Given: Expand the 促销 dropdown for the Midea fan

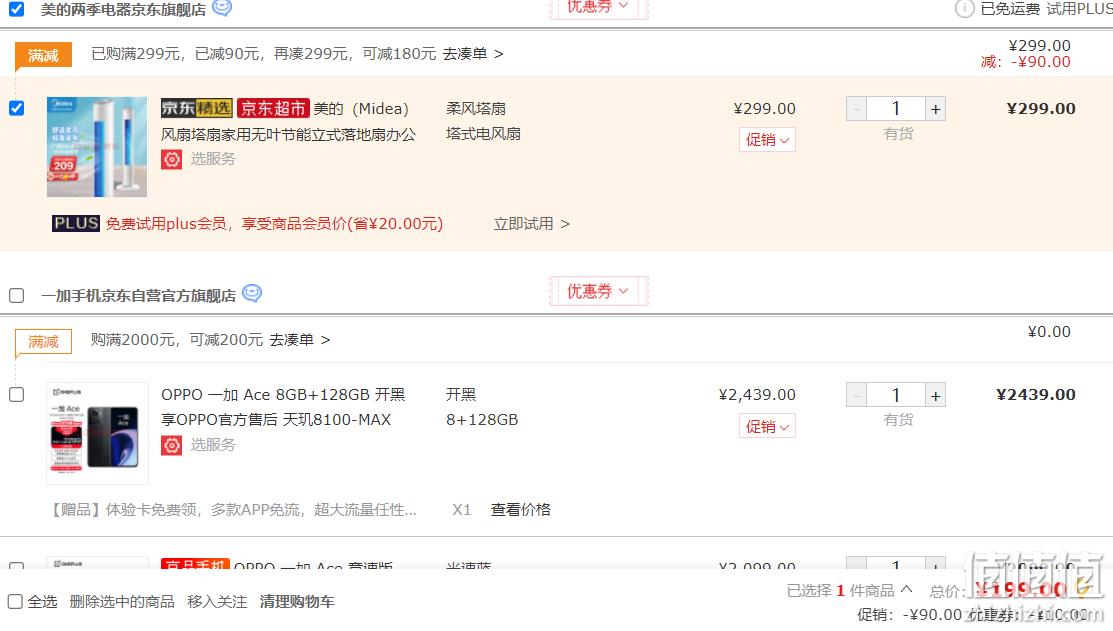Looking at the screenshot, I should point(767,140).
